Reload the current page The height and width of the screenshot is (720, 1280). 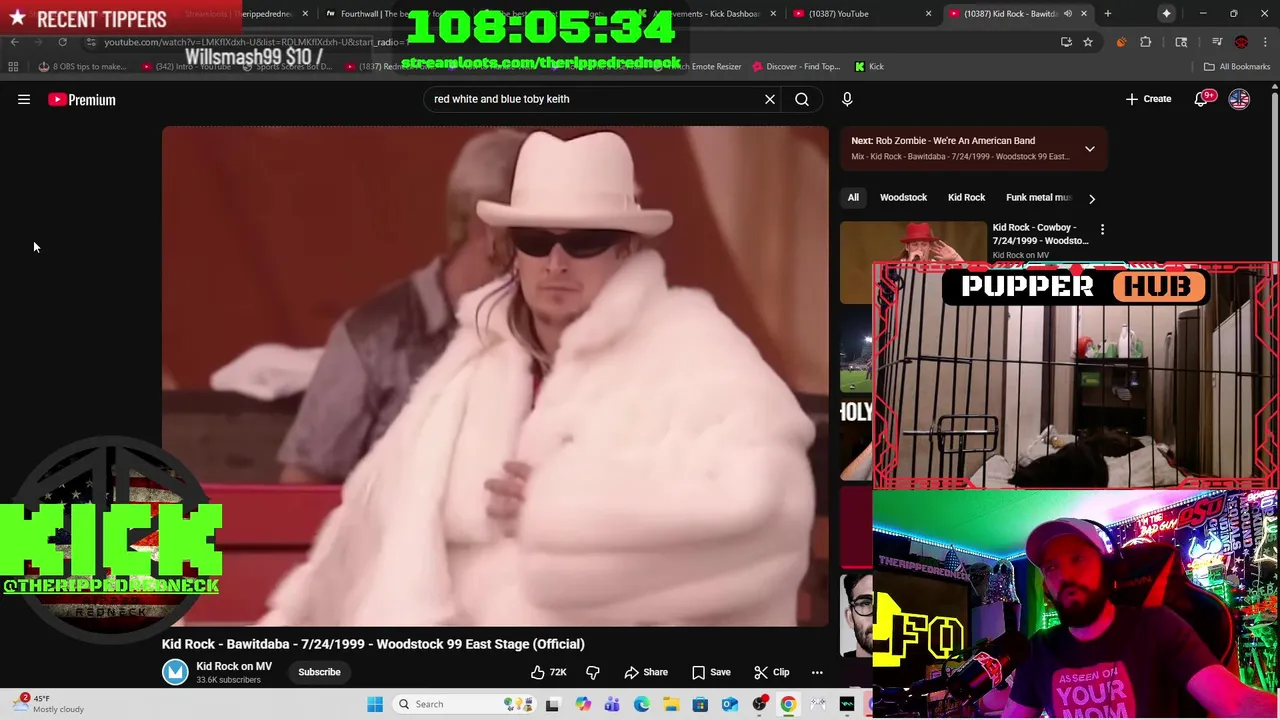(x=62, y=42)
